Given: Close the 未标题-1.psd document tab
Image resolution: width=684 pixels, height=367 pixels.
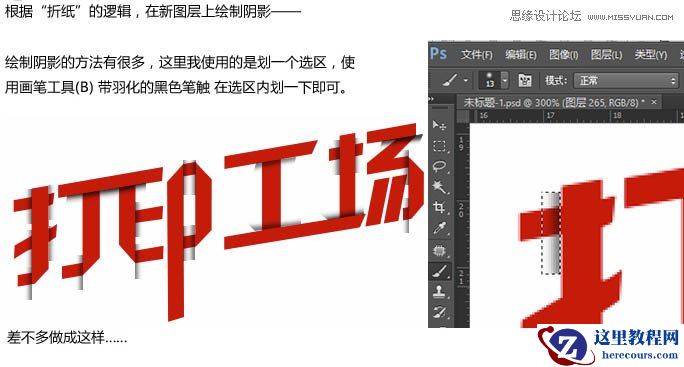Looking at the screenshot, I should point(654,102).
